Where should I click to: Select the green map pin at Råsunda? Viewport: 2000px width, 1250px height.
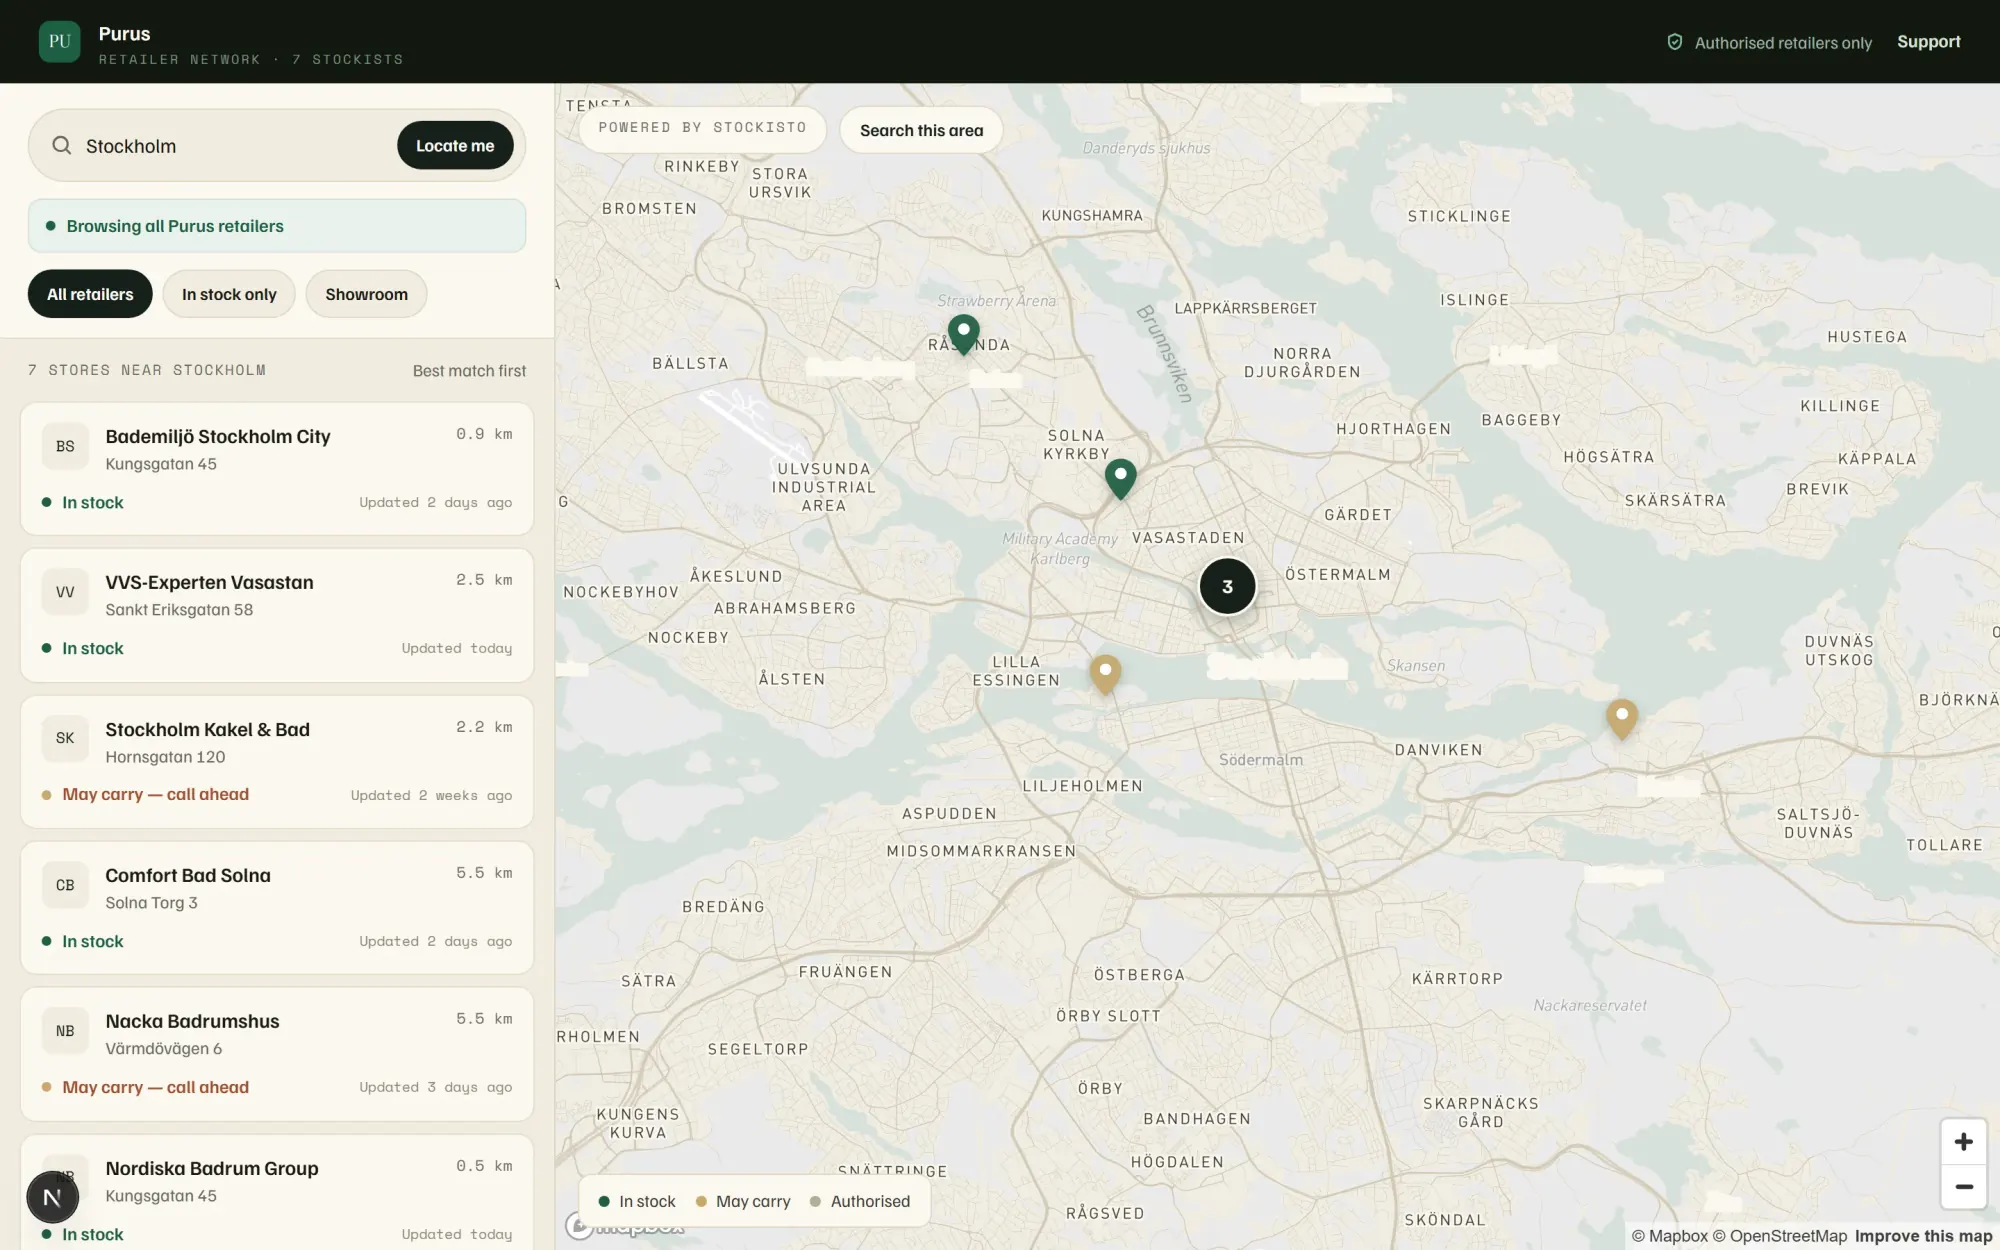963,334
